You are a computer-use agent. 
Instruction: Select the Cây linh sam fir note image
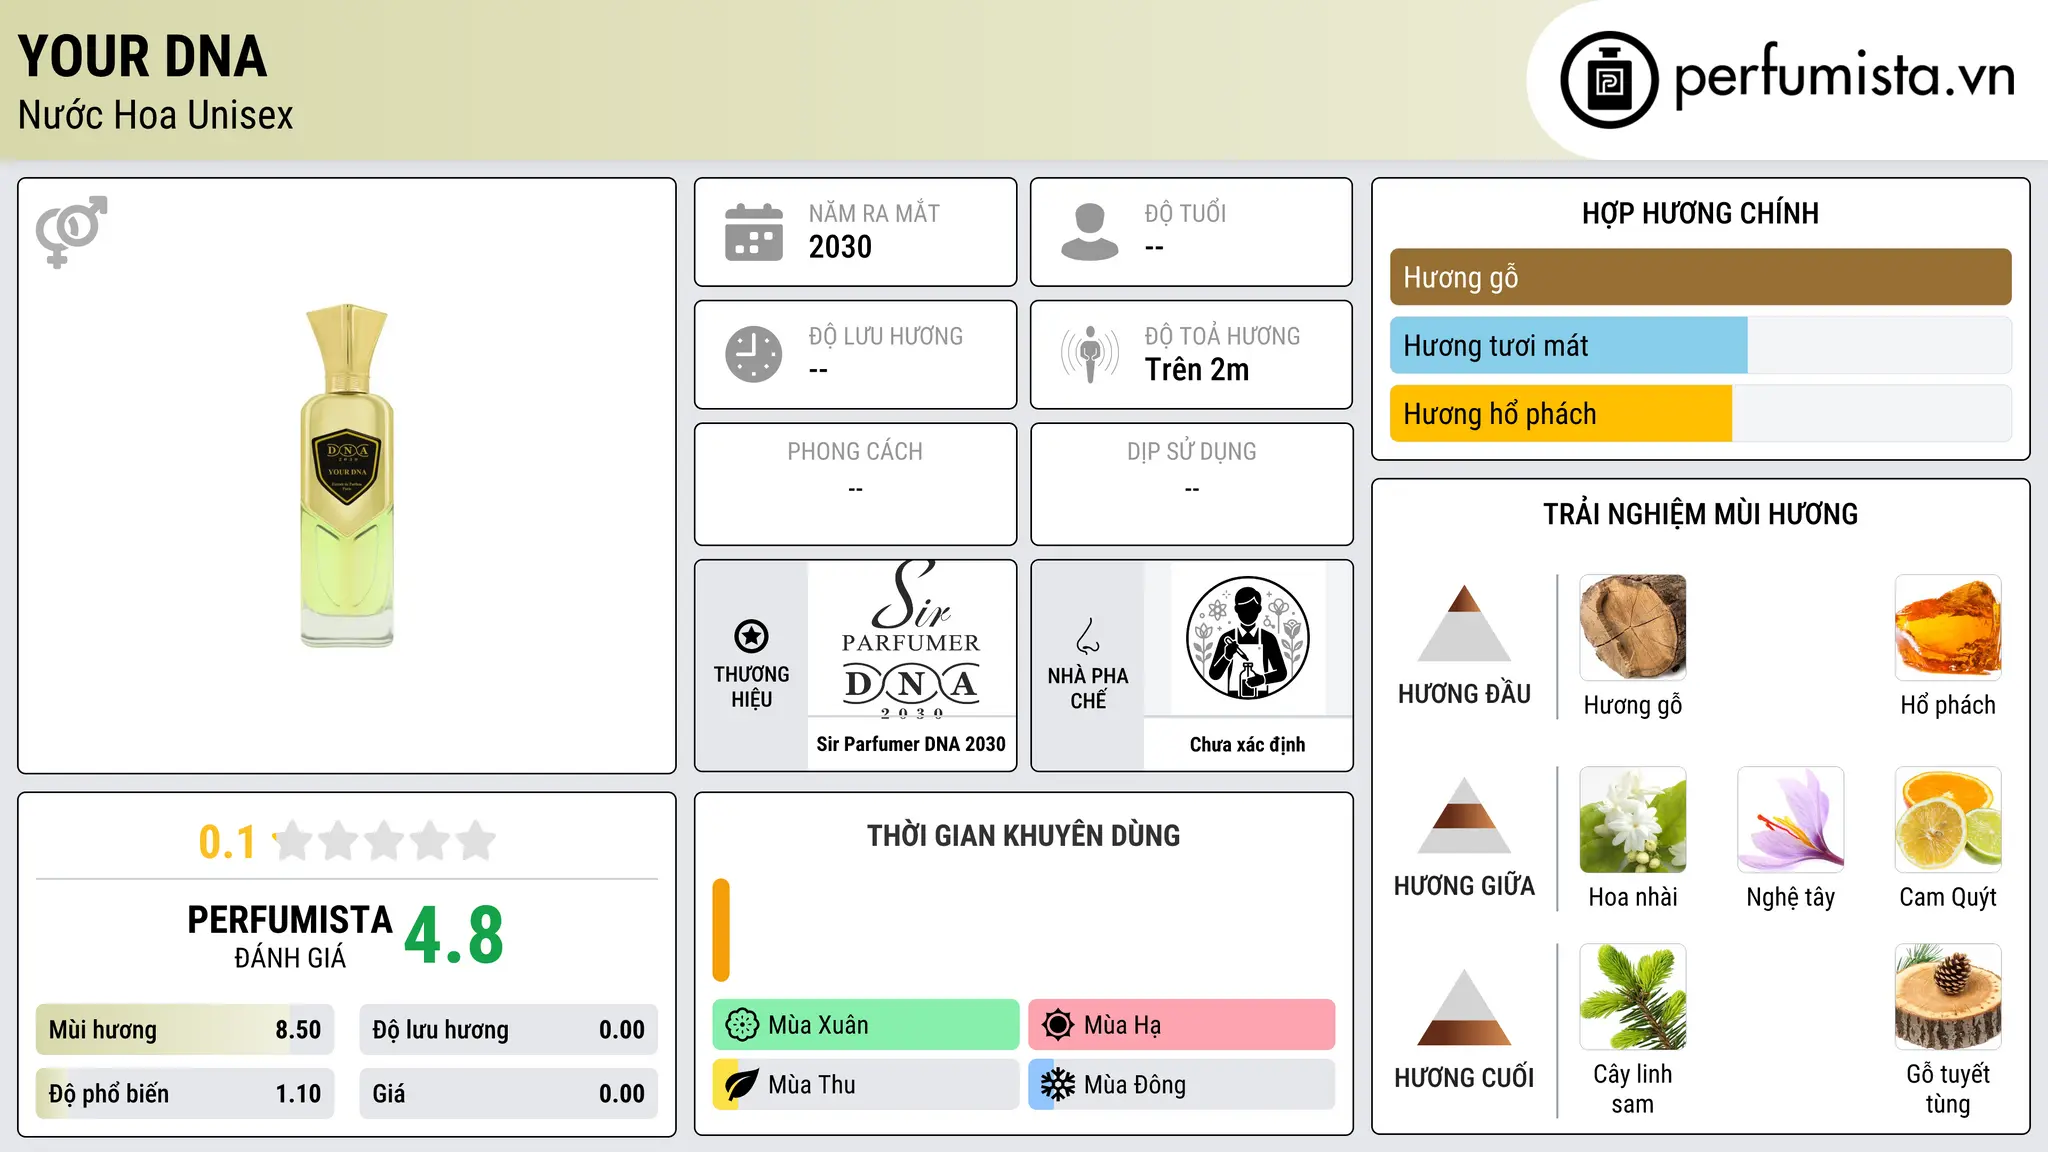(x=1633, y=997)
